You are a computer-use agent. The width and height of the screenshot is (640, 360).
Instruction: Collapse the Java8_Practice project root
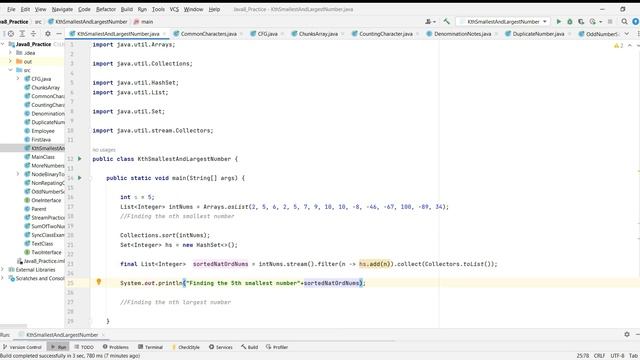pos(3,44)
